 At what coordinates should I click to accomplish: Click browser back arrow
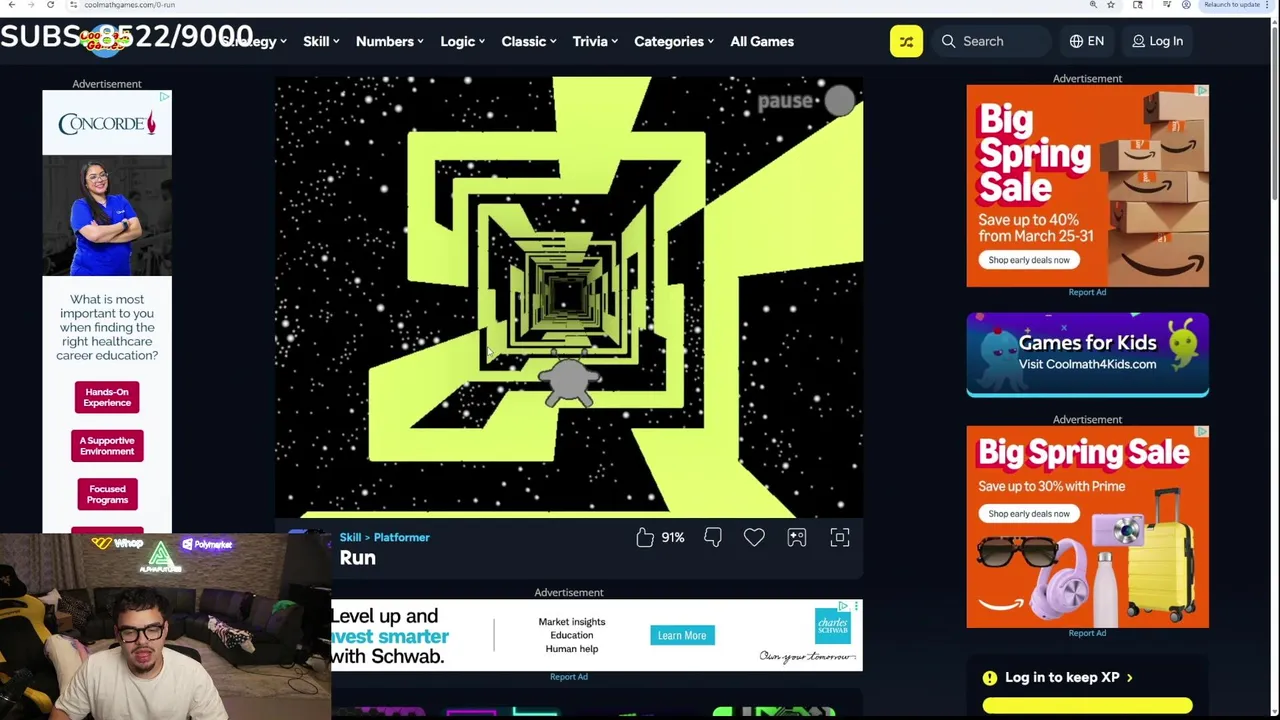11,5
